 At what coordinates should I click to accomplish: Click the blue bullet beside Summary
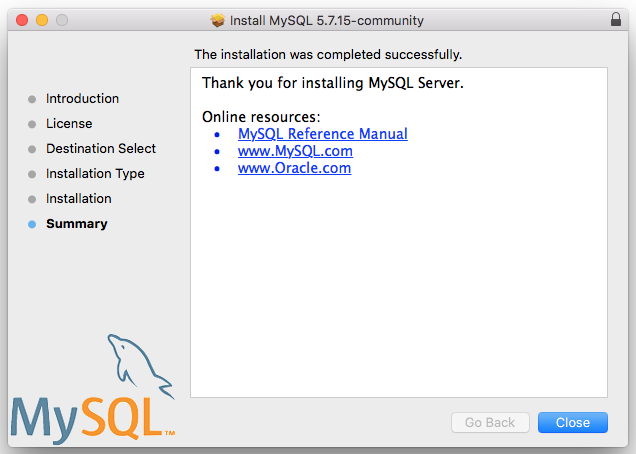[32, 224]
